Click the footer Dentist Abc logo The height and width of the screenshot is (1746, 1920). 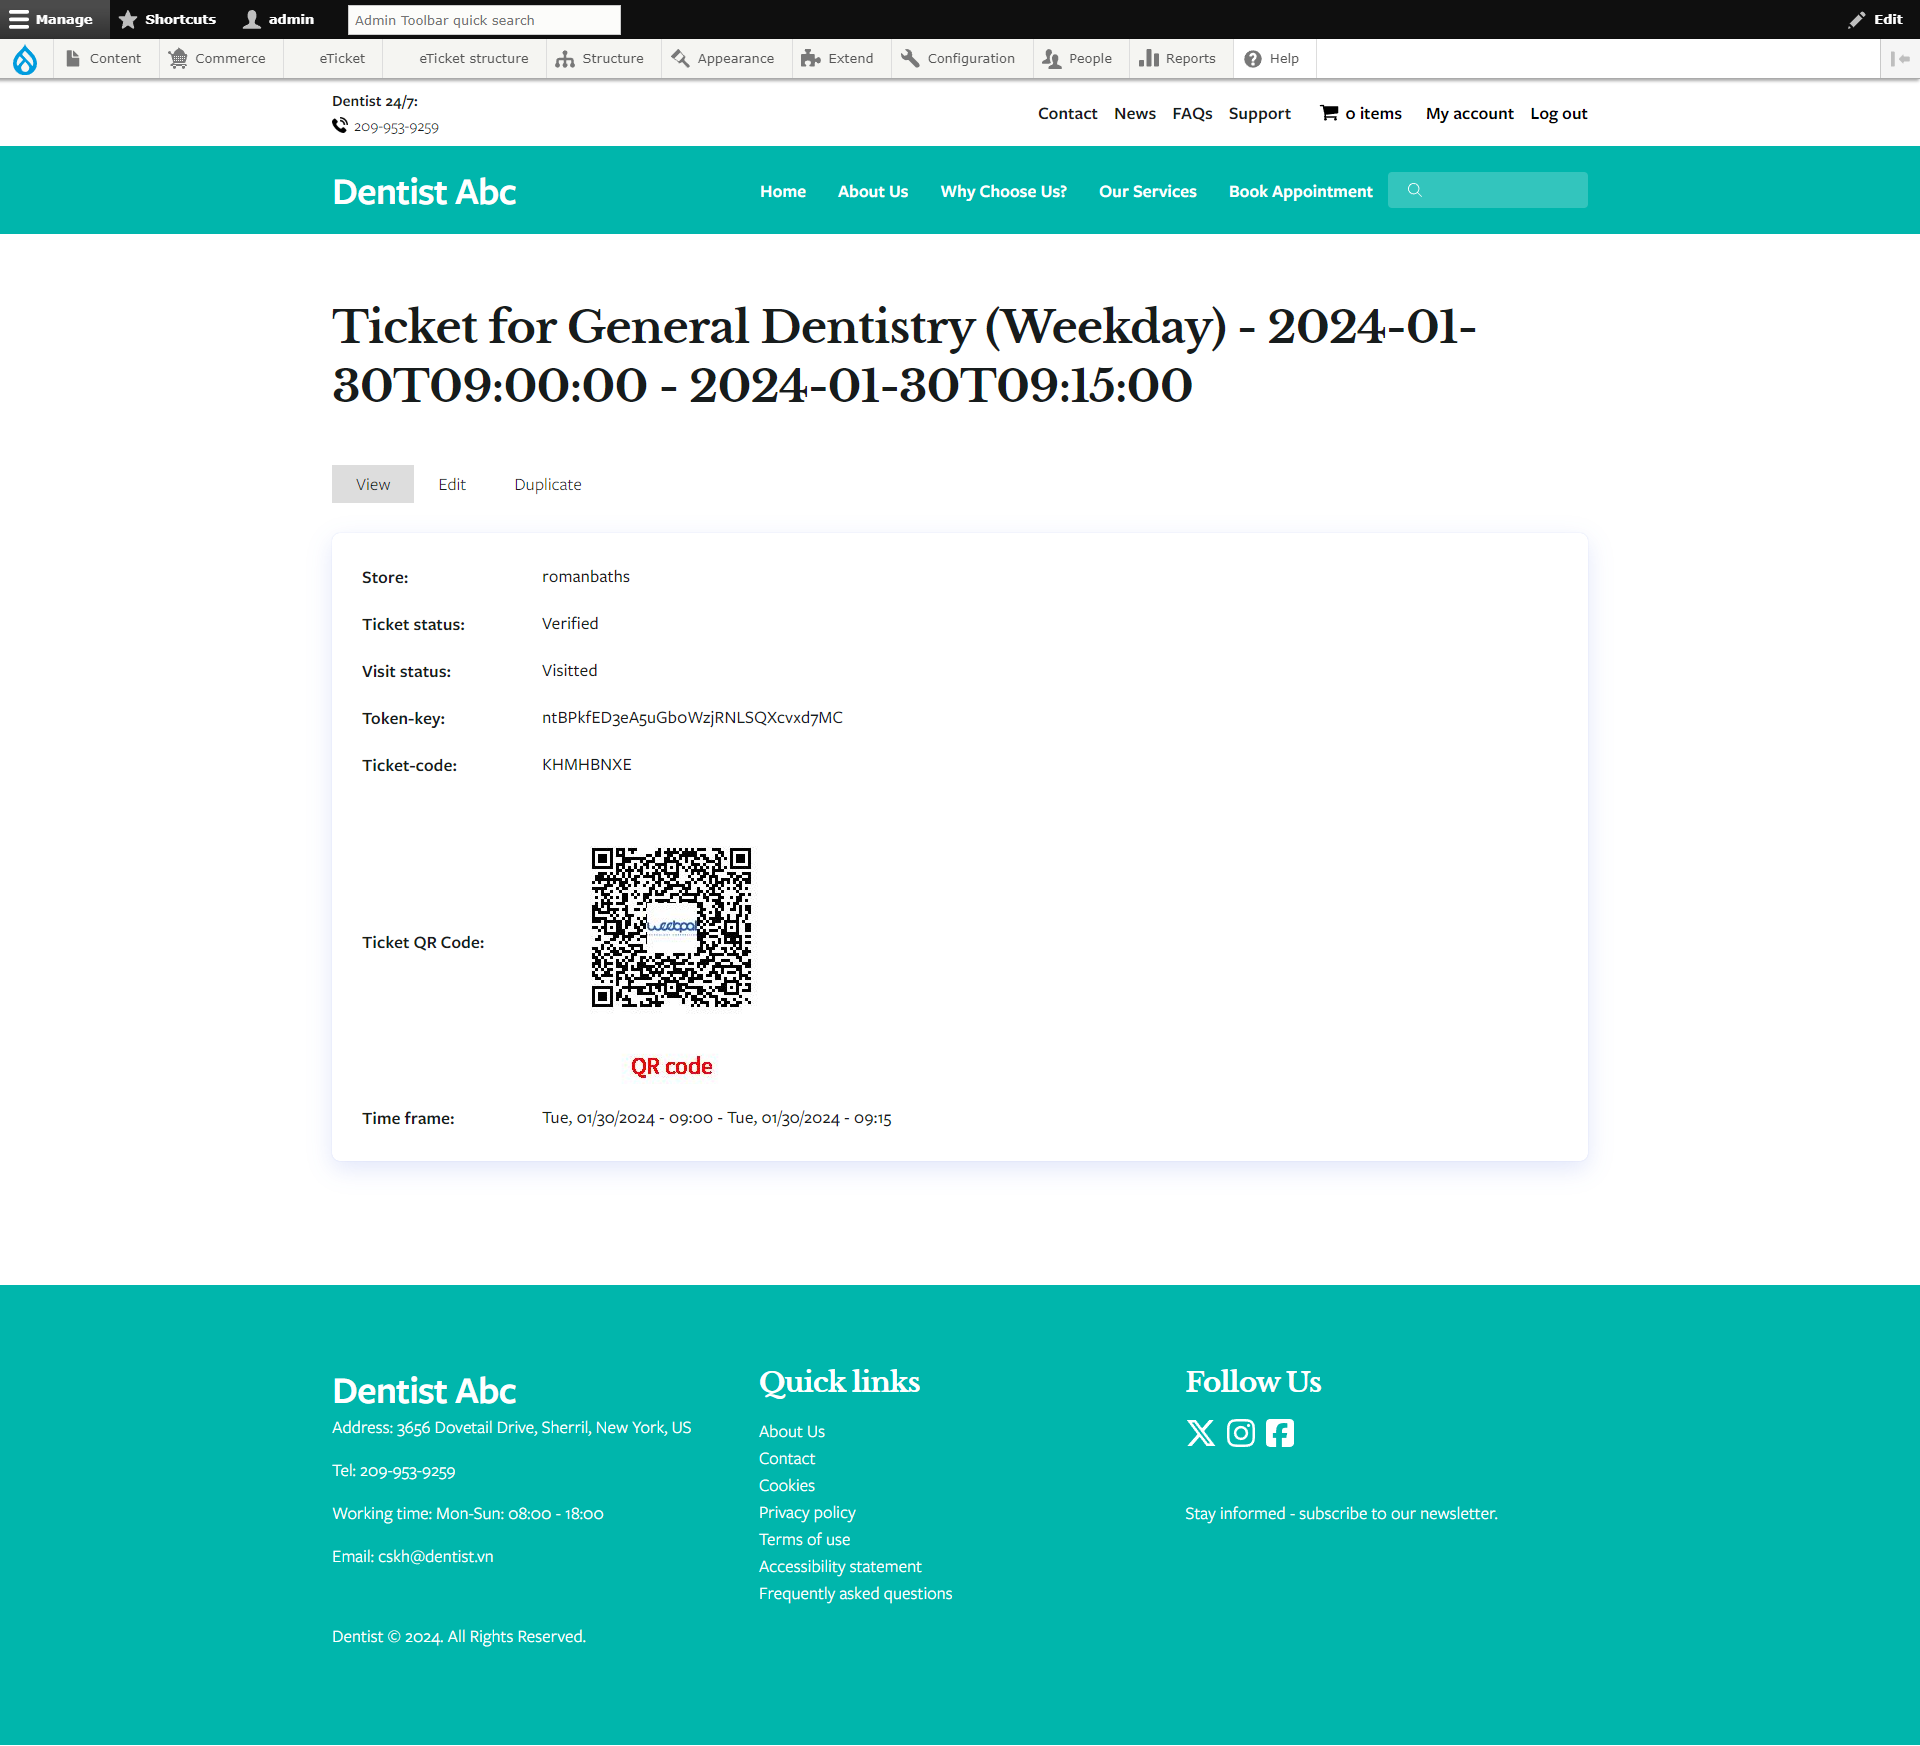click(x=424, y=1390)
